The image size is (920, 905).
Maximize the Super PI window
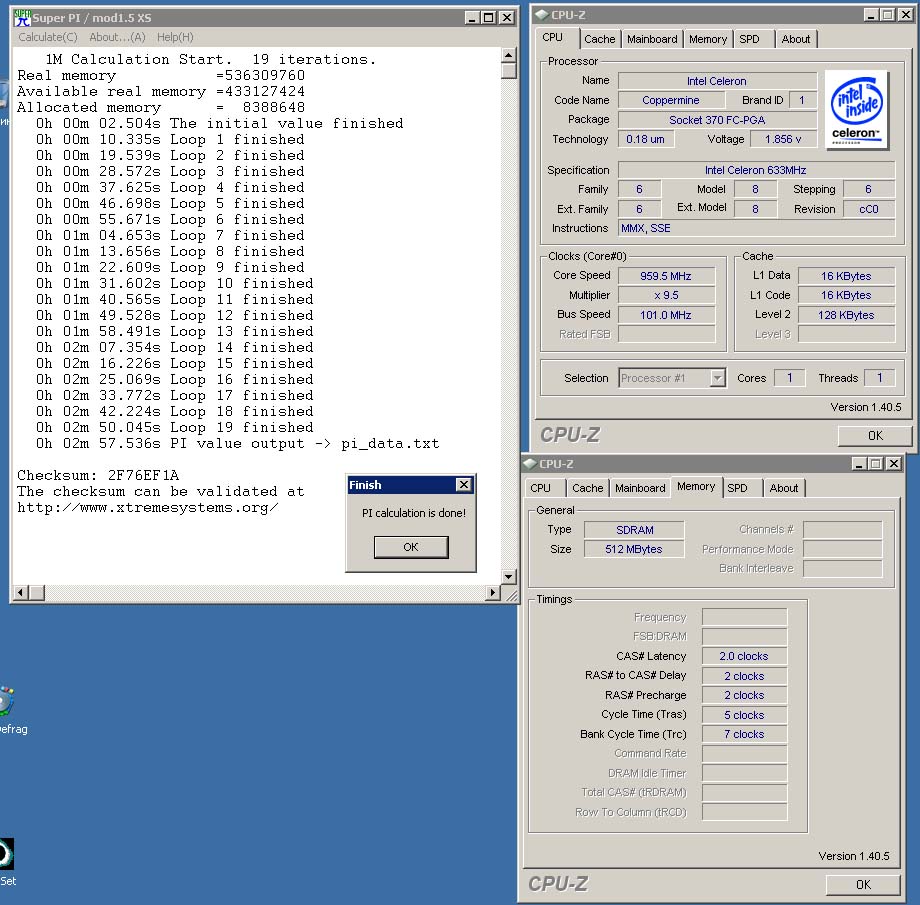pos(488,18)
